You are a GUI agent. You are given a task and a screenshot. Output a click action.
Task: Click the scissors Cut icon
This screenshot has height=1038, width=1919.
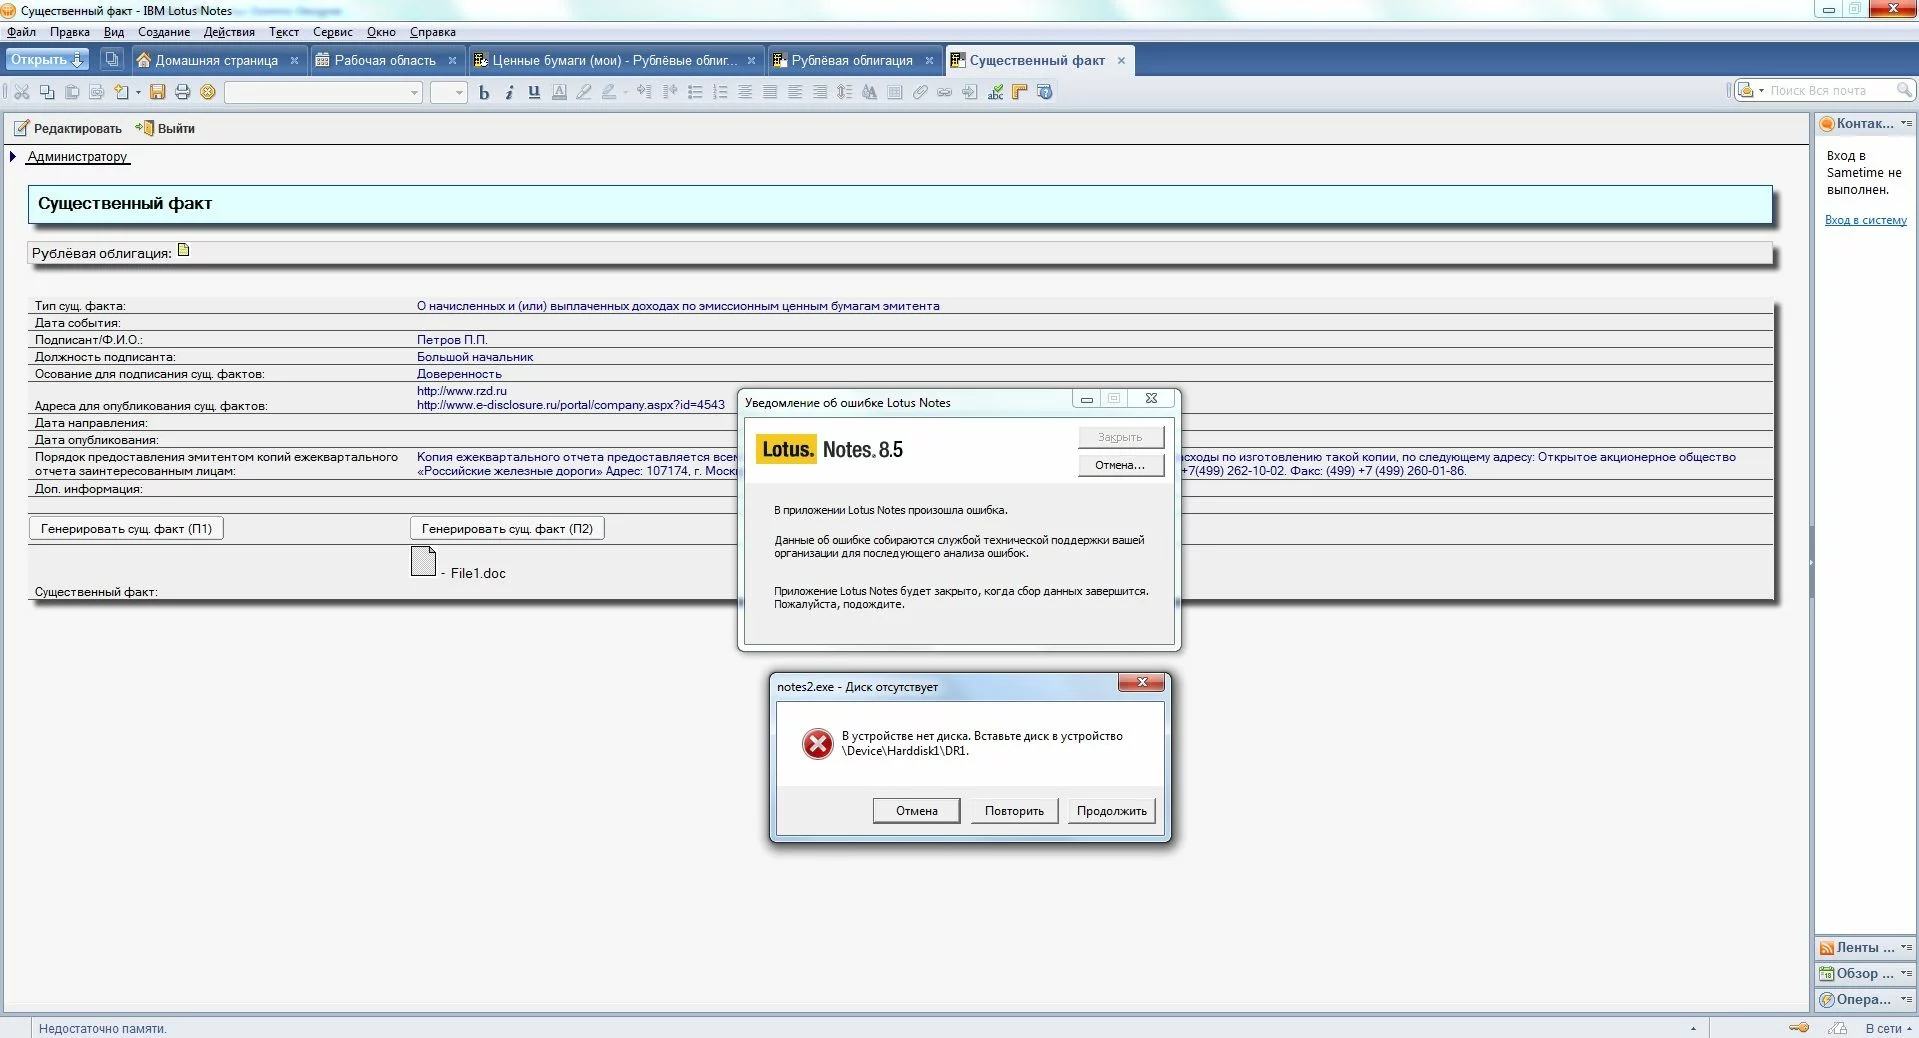point(21,92)
